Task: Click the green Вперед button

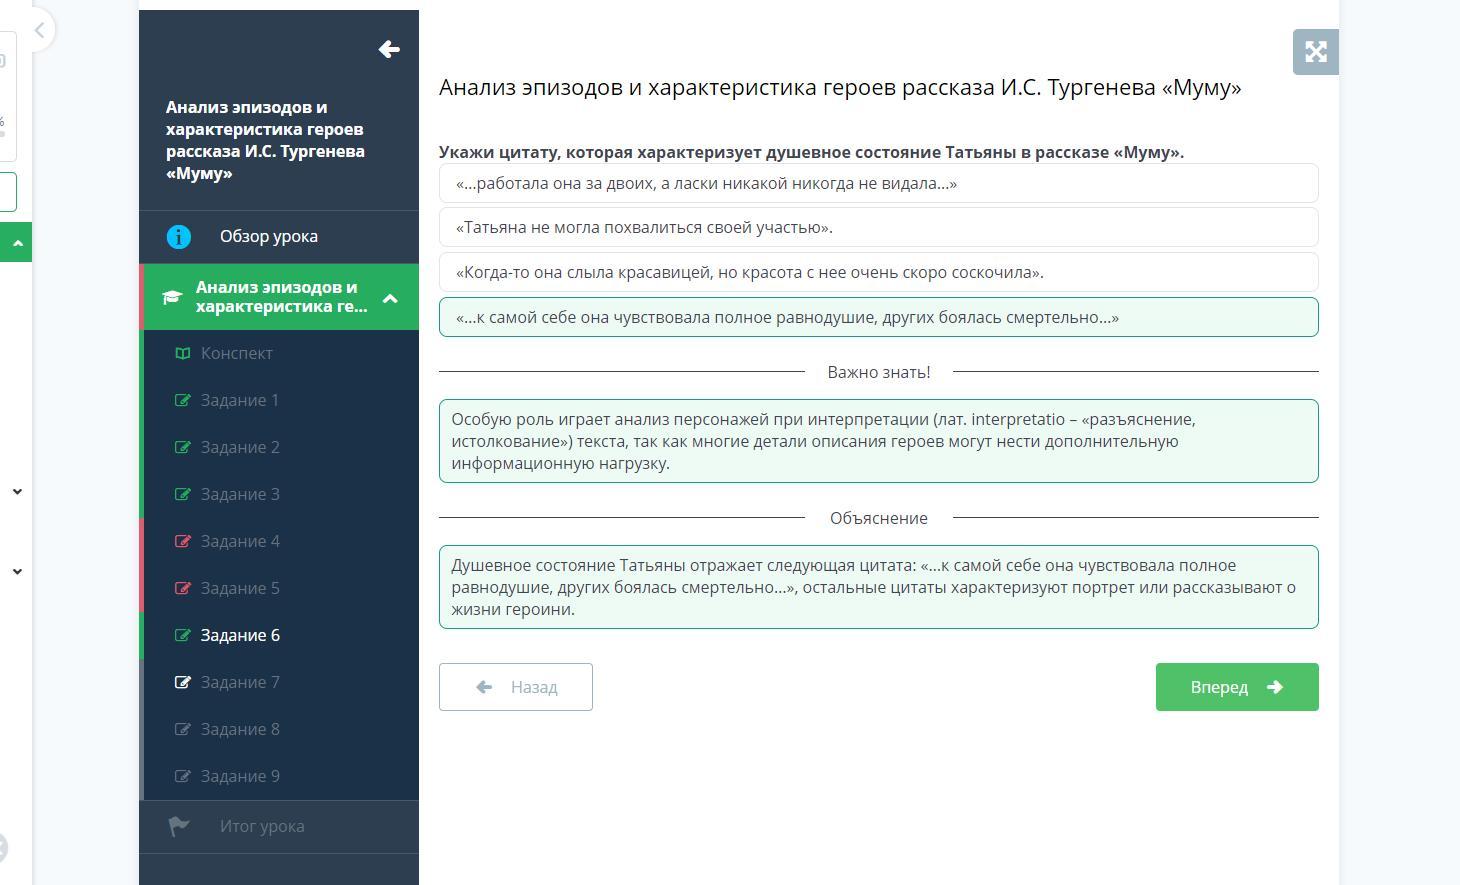Action: 1237,687
